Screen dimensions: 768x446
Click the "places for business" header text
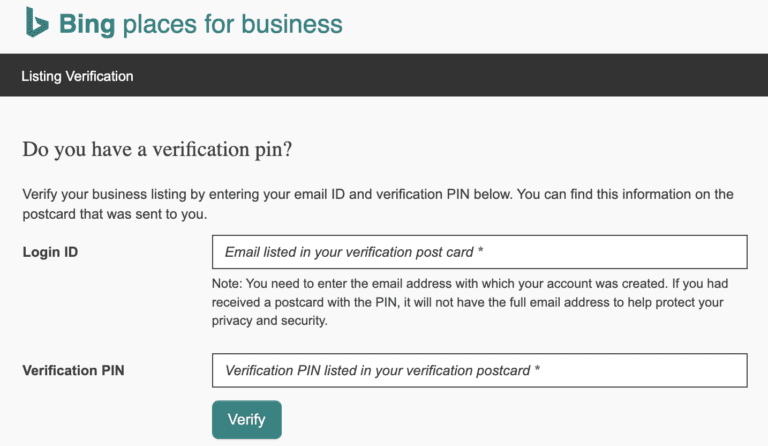click(232, 23)
